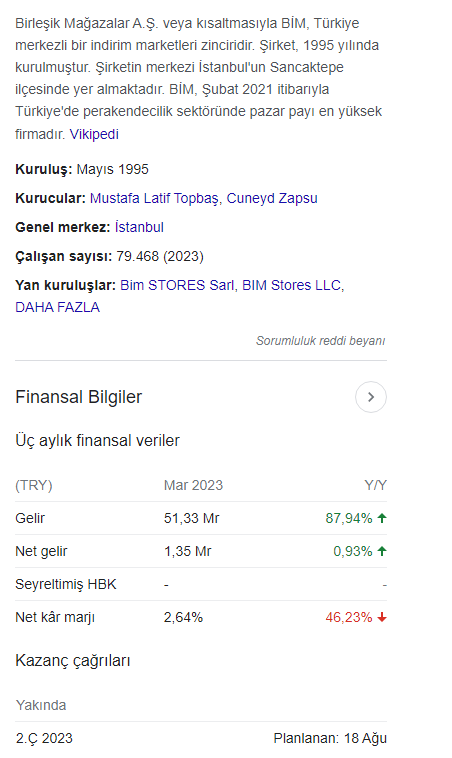
Task: Click the Finansal Bilgiler heading
Action: (x=79, y=397)
